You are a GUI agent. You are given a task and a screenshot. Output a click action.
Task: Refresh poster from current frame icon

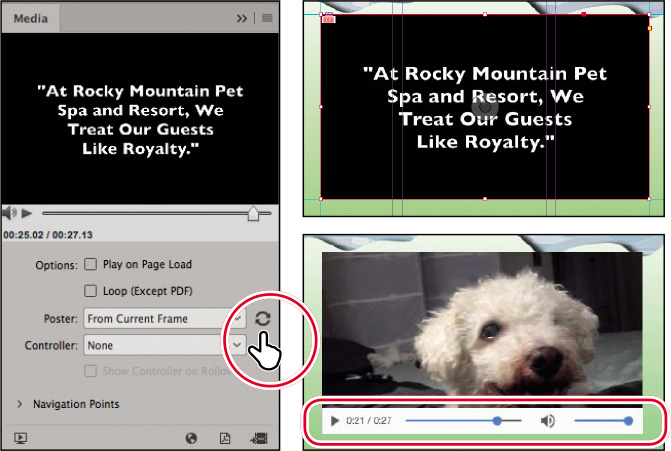click(x=263, y=318)
